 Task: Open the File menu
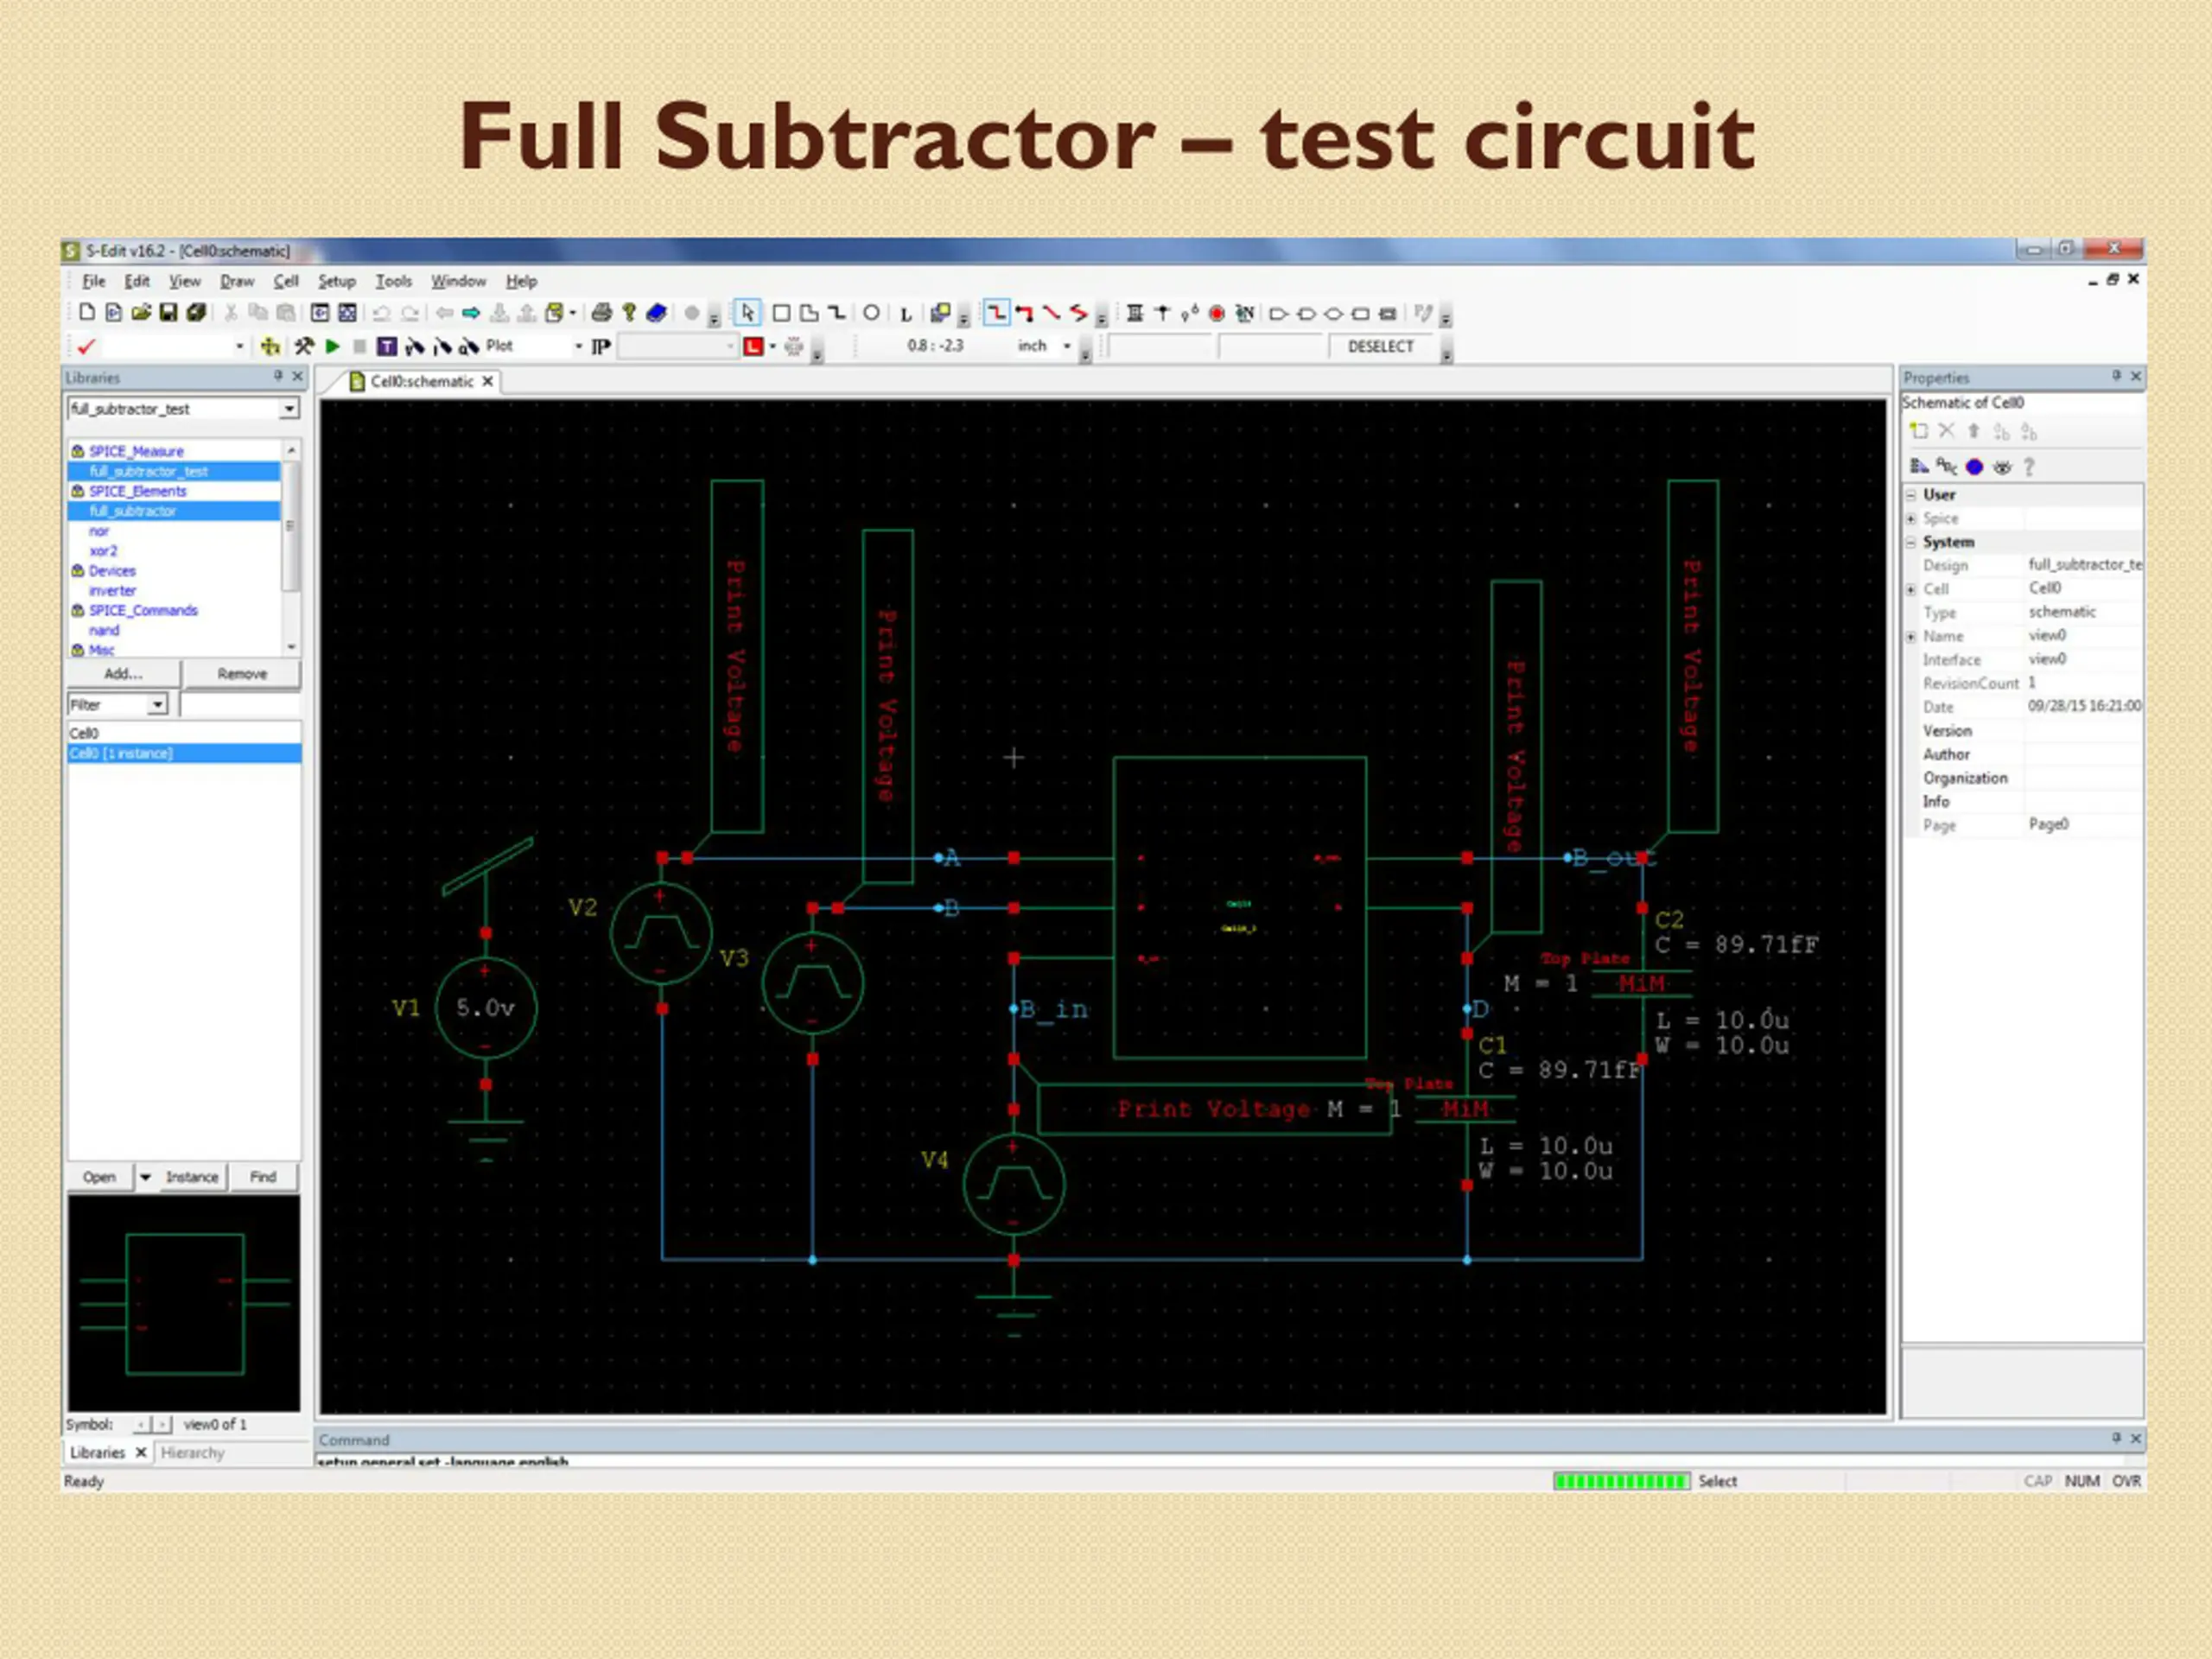tap(94, 281)
